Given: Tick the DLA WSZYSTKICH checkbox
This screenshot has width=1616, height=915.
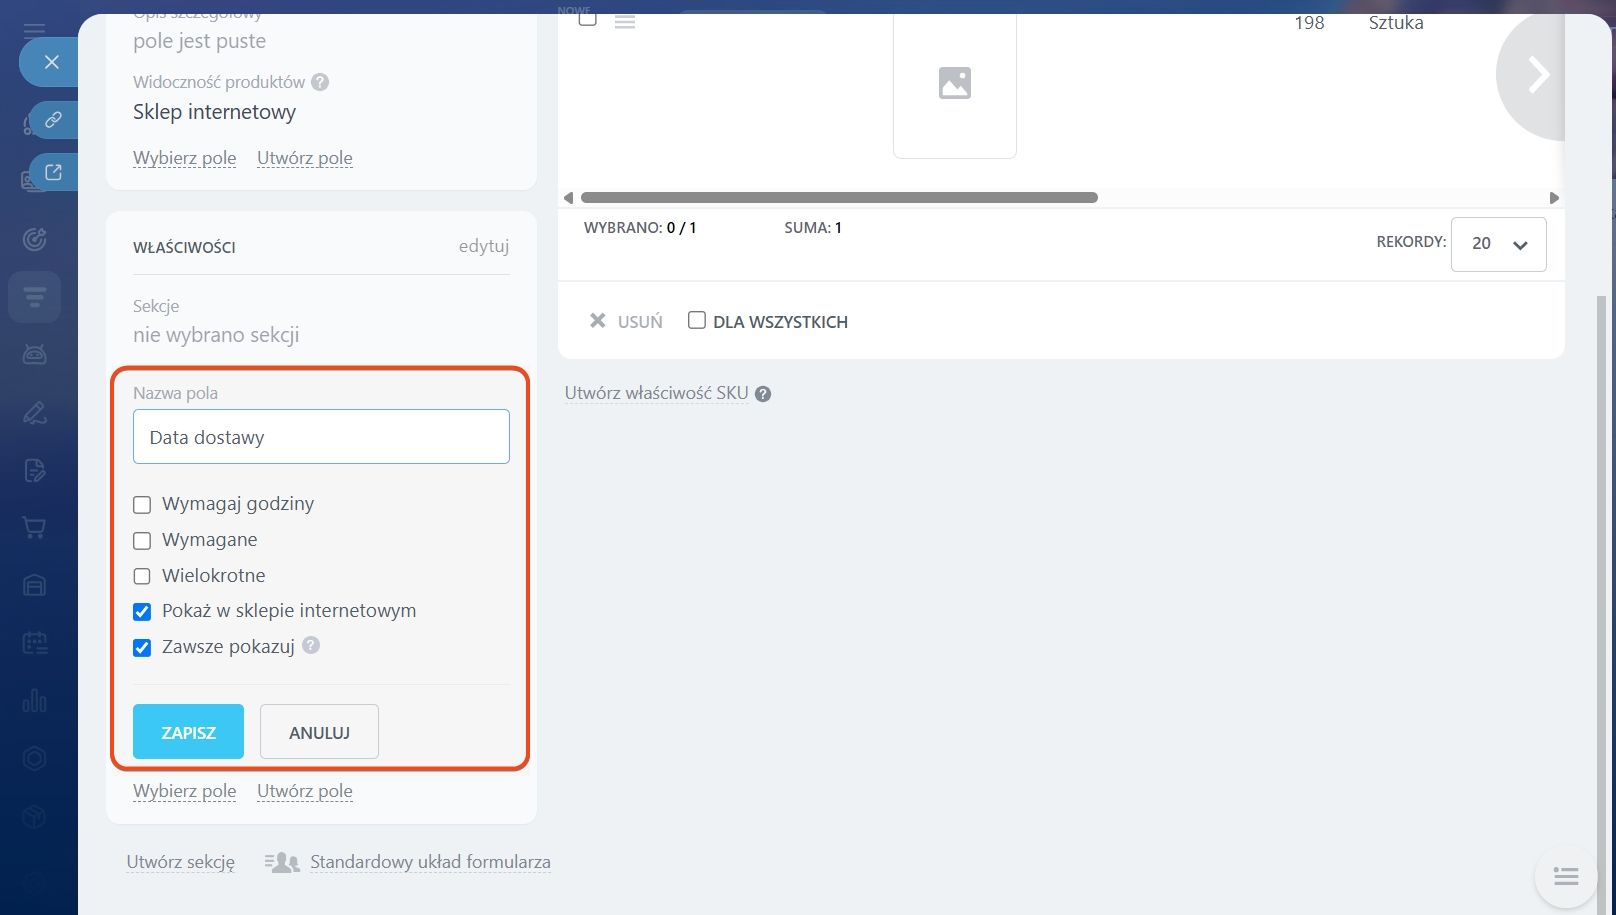Looking at the screenshot, I should pyautogui.click(x=697, y=321).
